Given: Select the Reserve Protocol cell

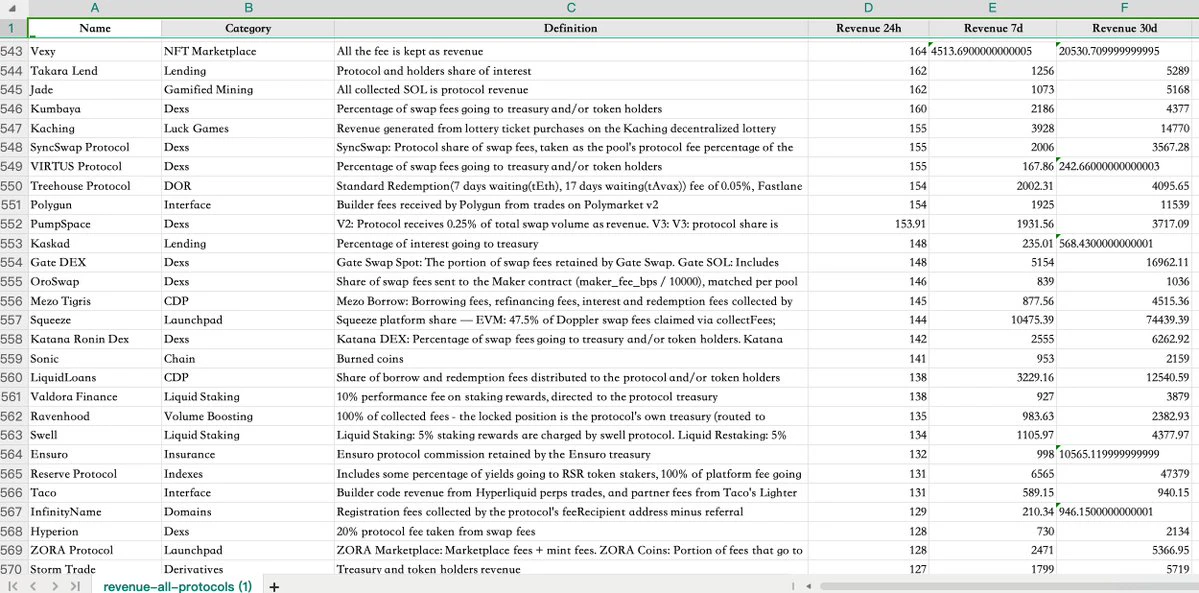Looking at the screenshot, I should click(x=95, y=474).
